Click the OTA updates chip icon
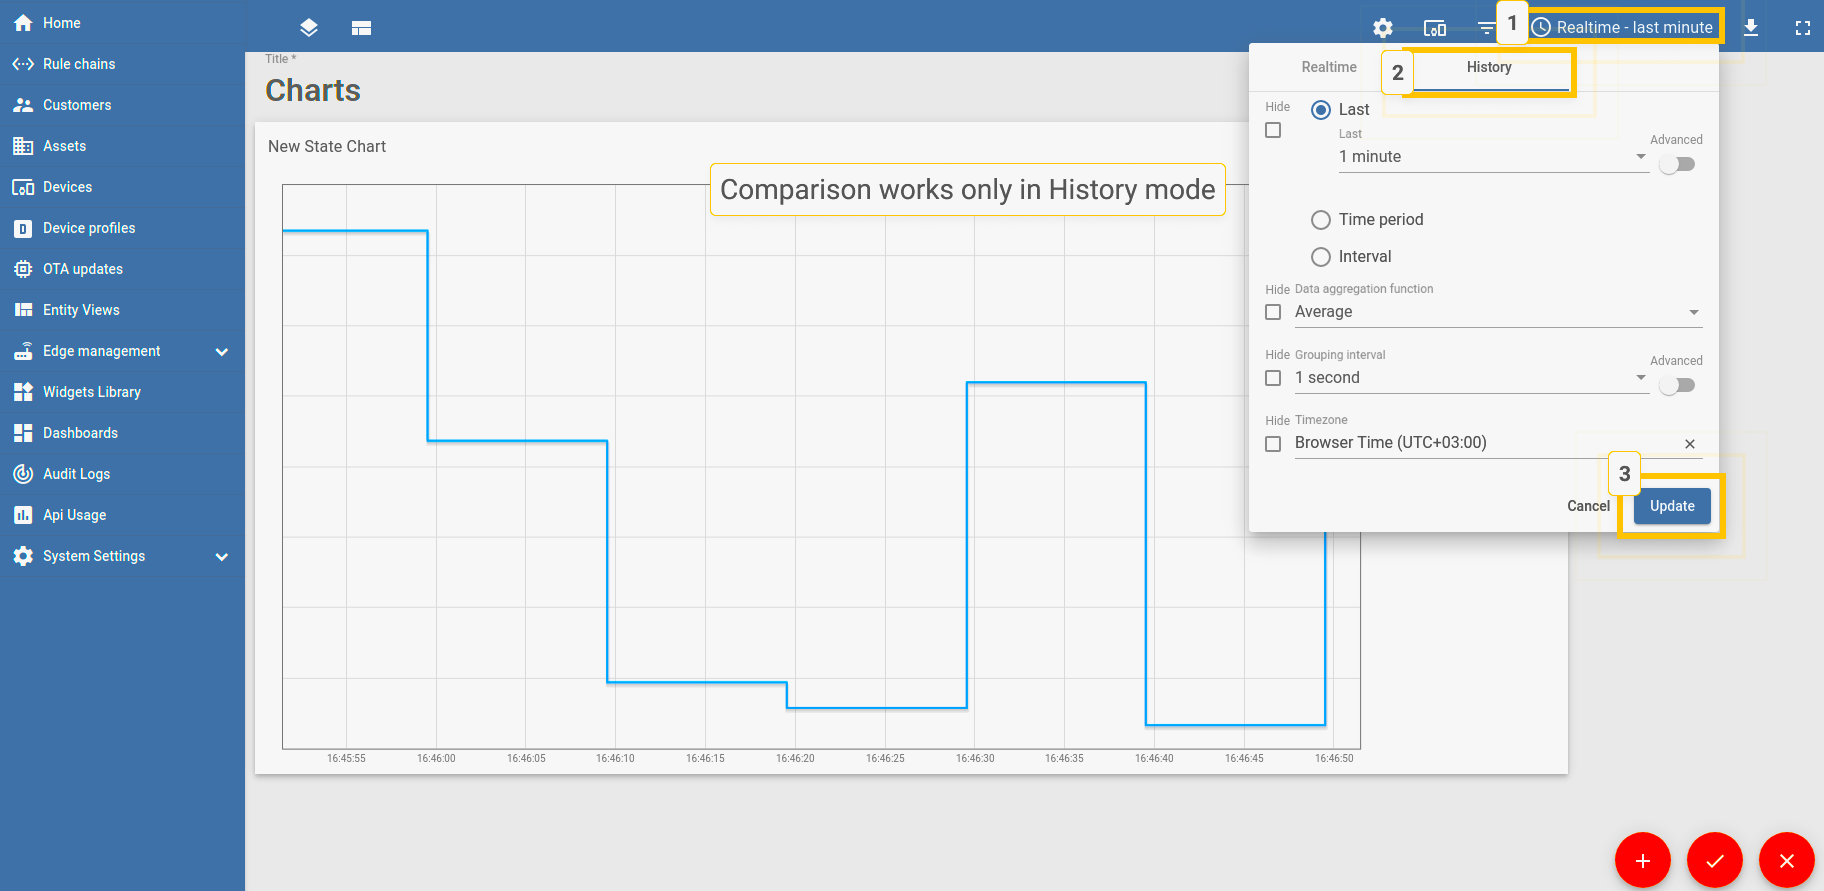Screen dimensions: 1824x891 tap(23, 269)
